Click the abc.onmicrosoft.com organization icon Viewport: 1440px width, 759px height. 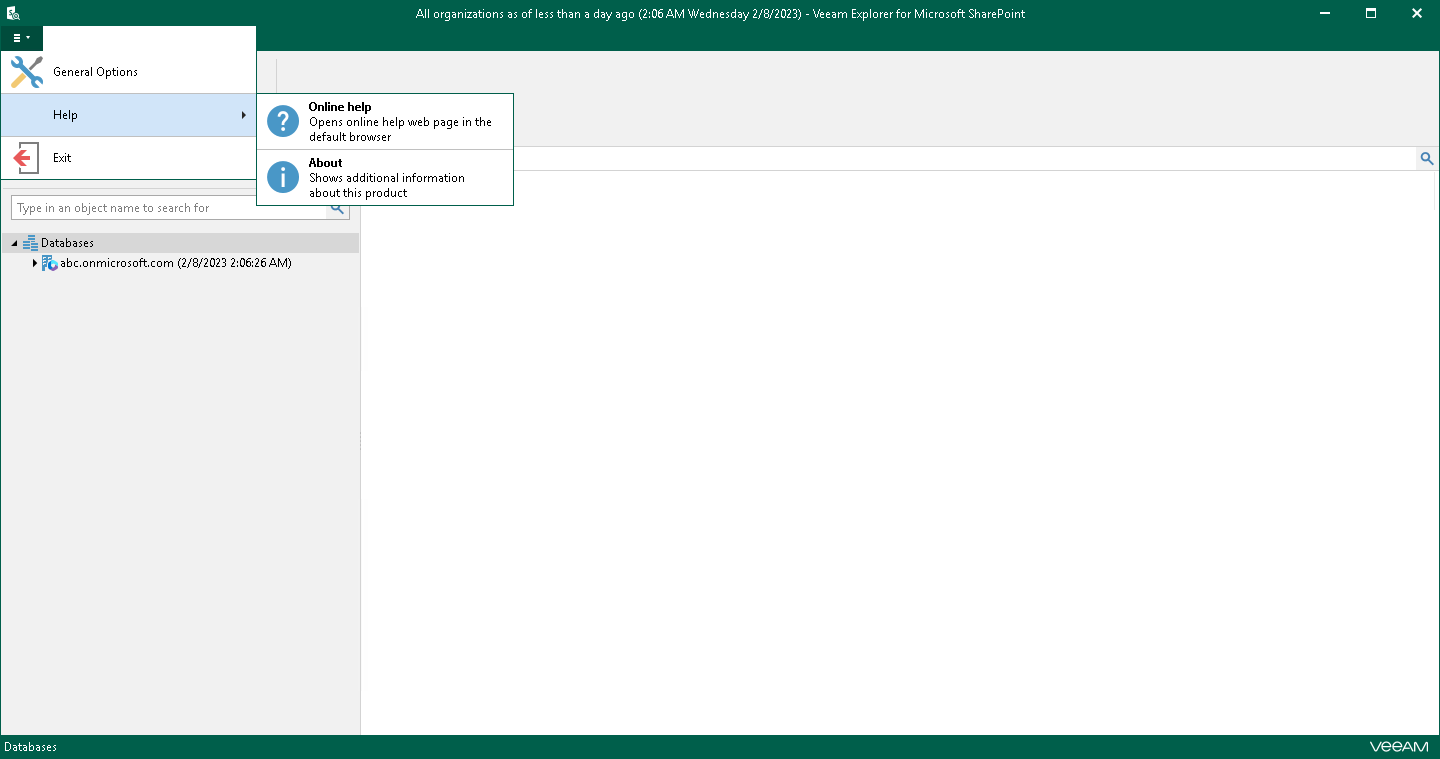coord(49,263)
